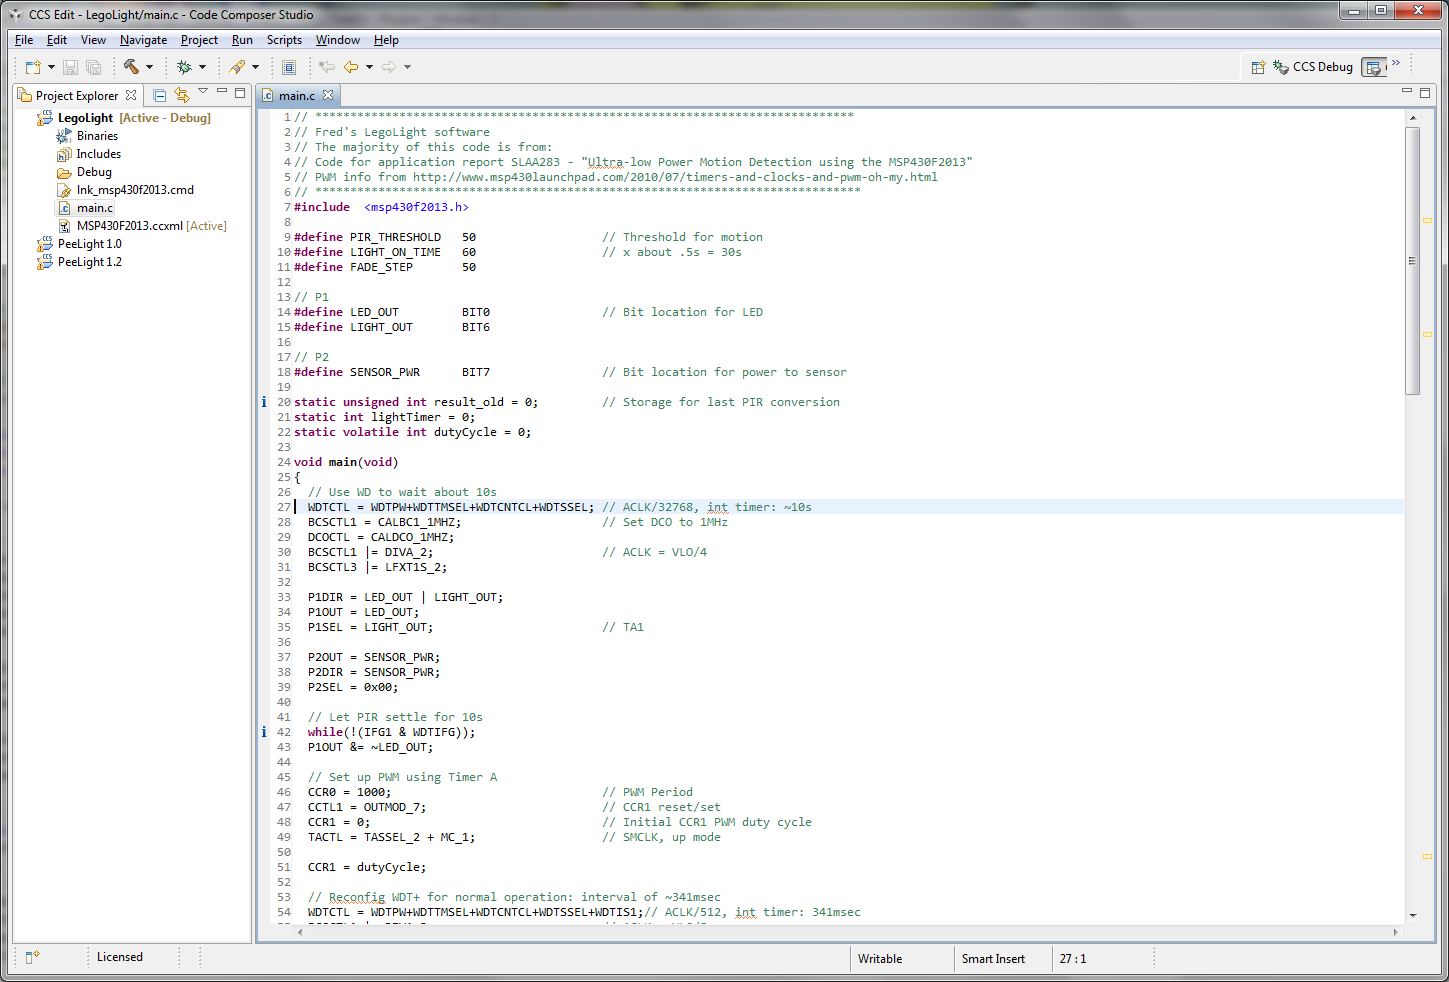The height and width of the screenshot is (982, 1449).
Task: Close the main.c editor tab
Action: coord(328,95)
